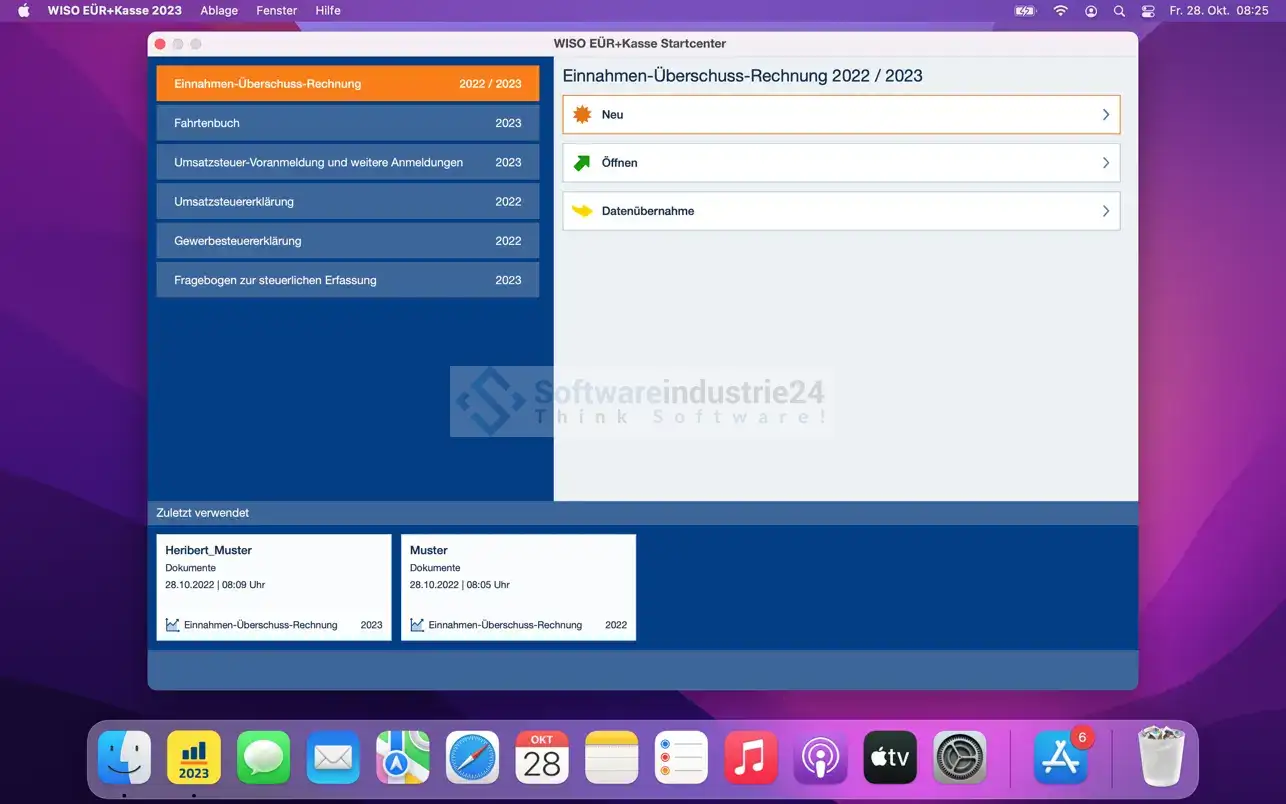
Task: Open Safari from the dock
Action: pyautogui.click(x=472, y=757)
